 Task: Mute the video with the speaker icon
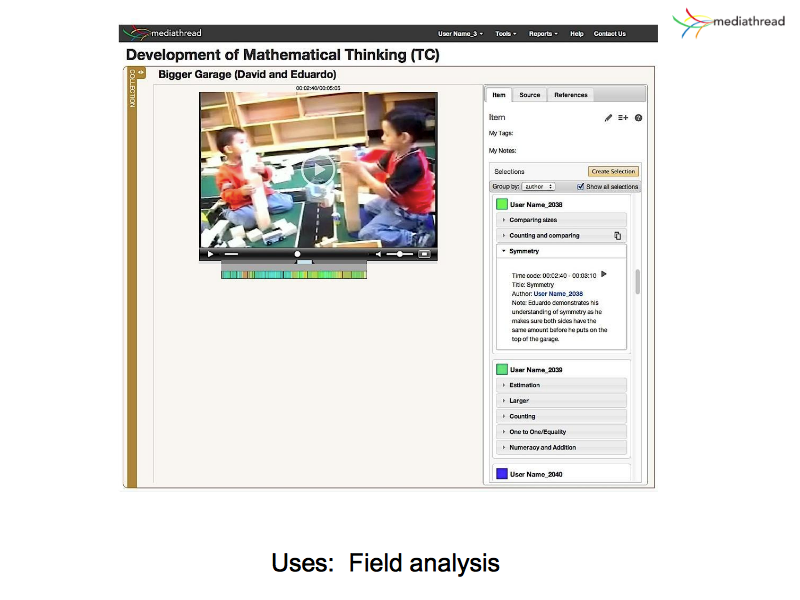click(x=379, y=254)
